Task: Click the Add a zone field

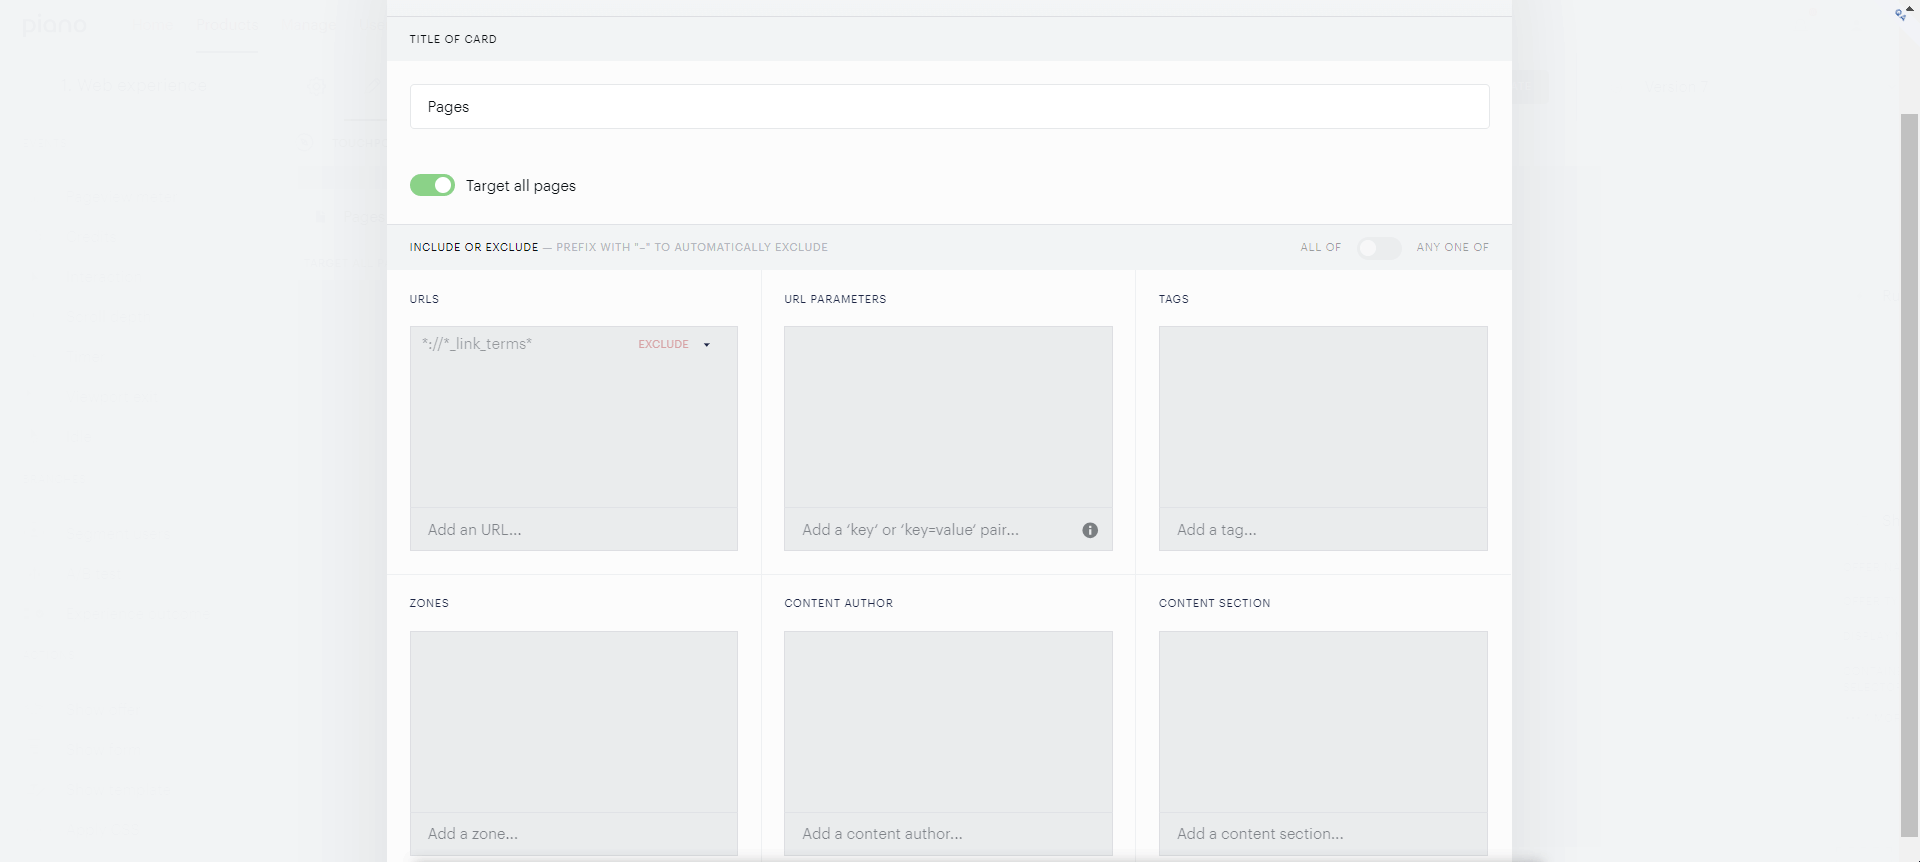Action: tap(574, 834)
